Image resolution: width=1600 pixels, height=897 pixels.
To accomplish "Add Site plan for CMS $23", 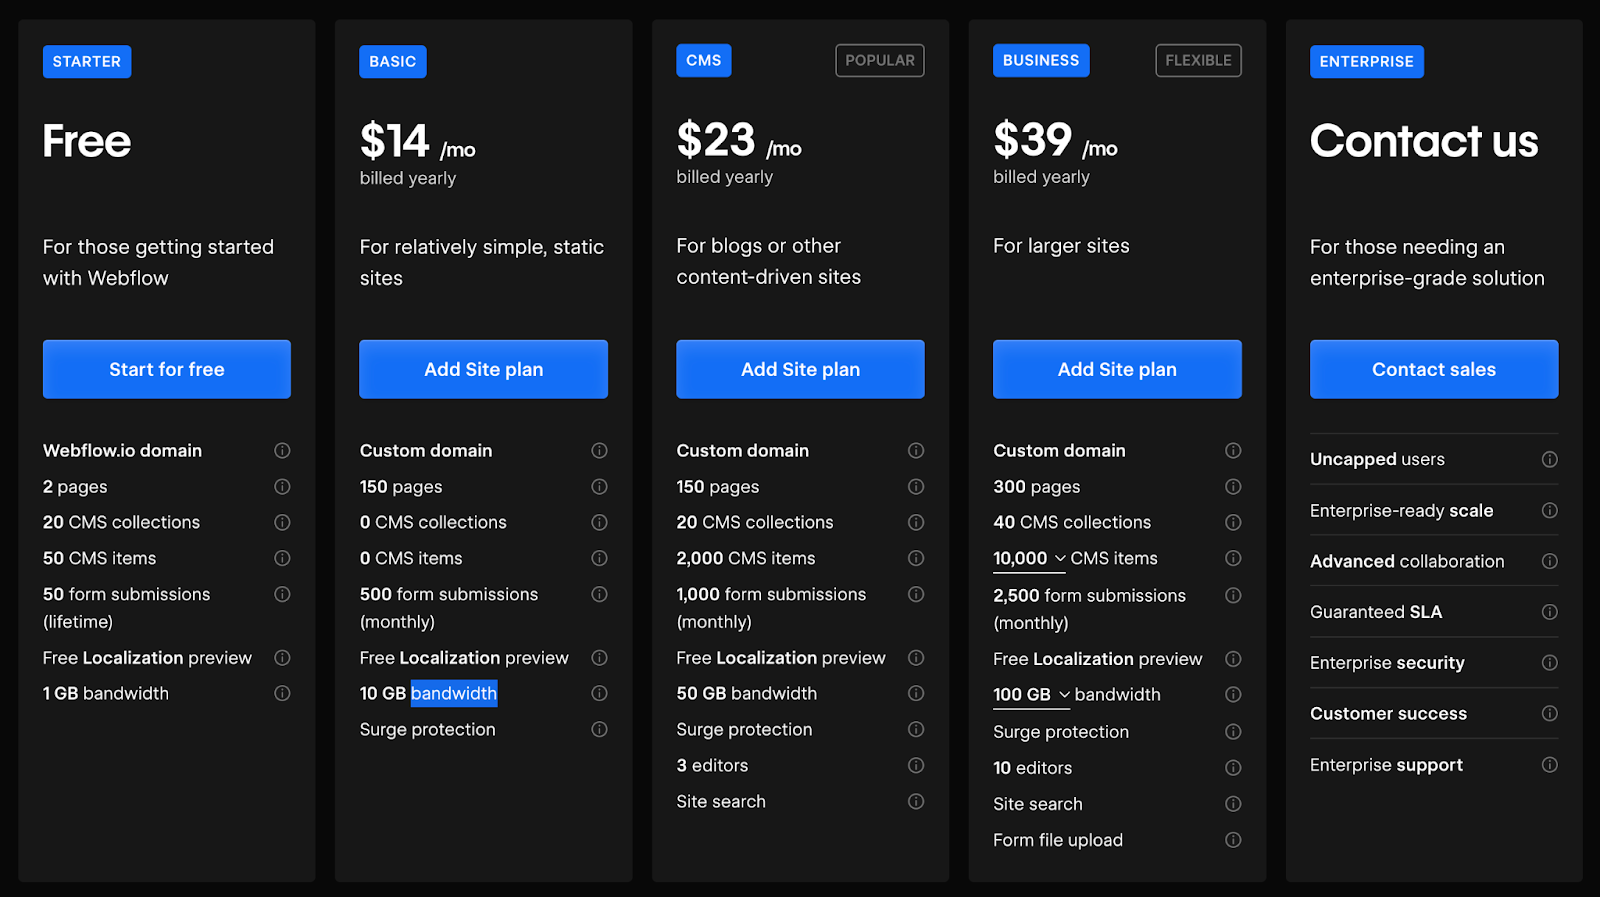I will (x=800, y=369).
